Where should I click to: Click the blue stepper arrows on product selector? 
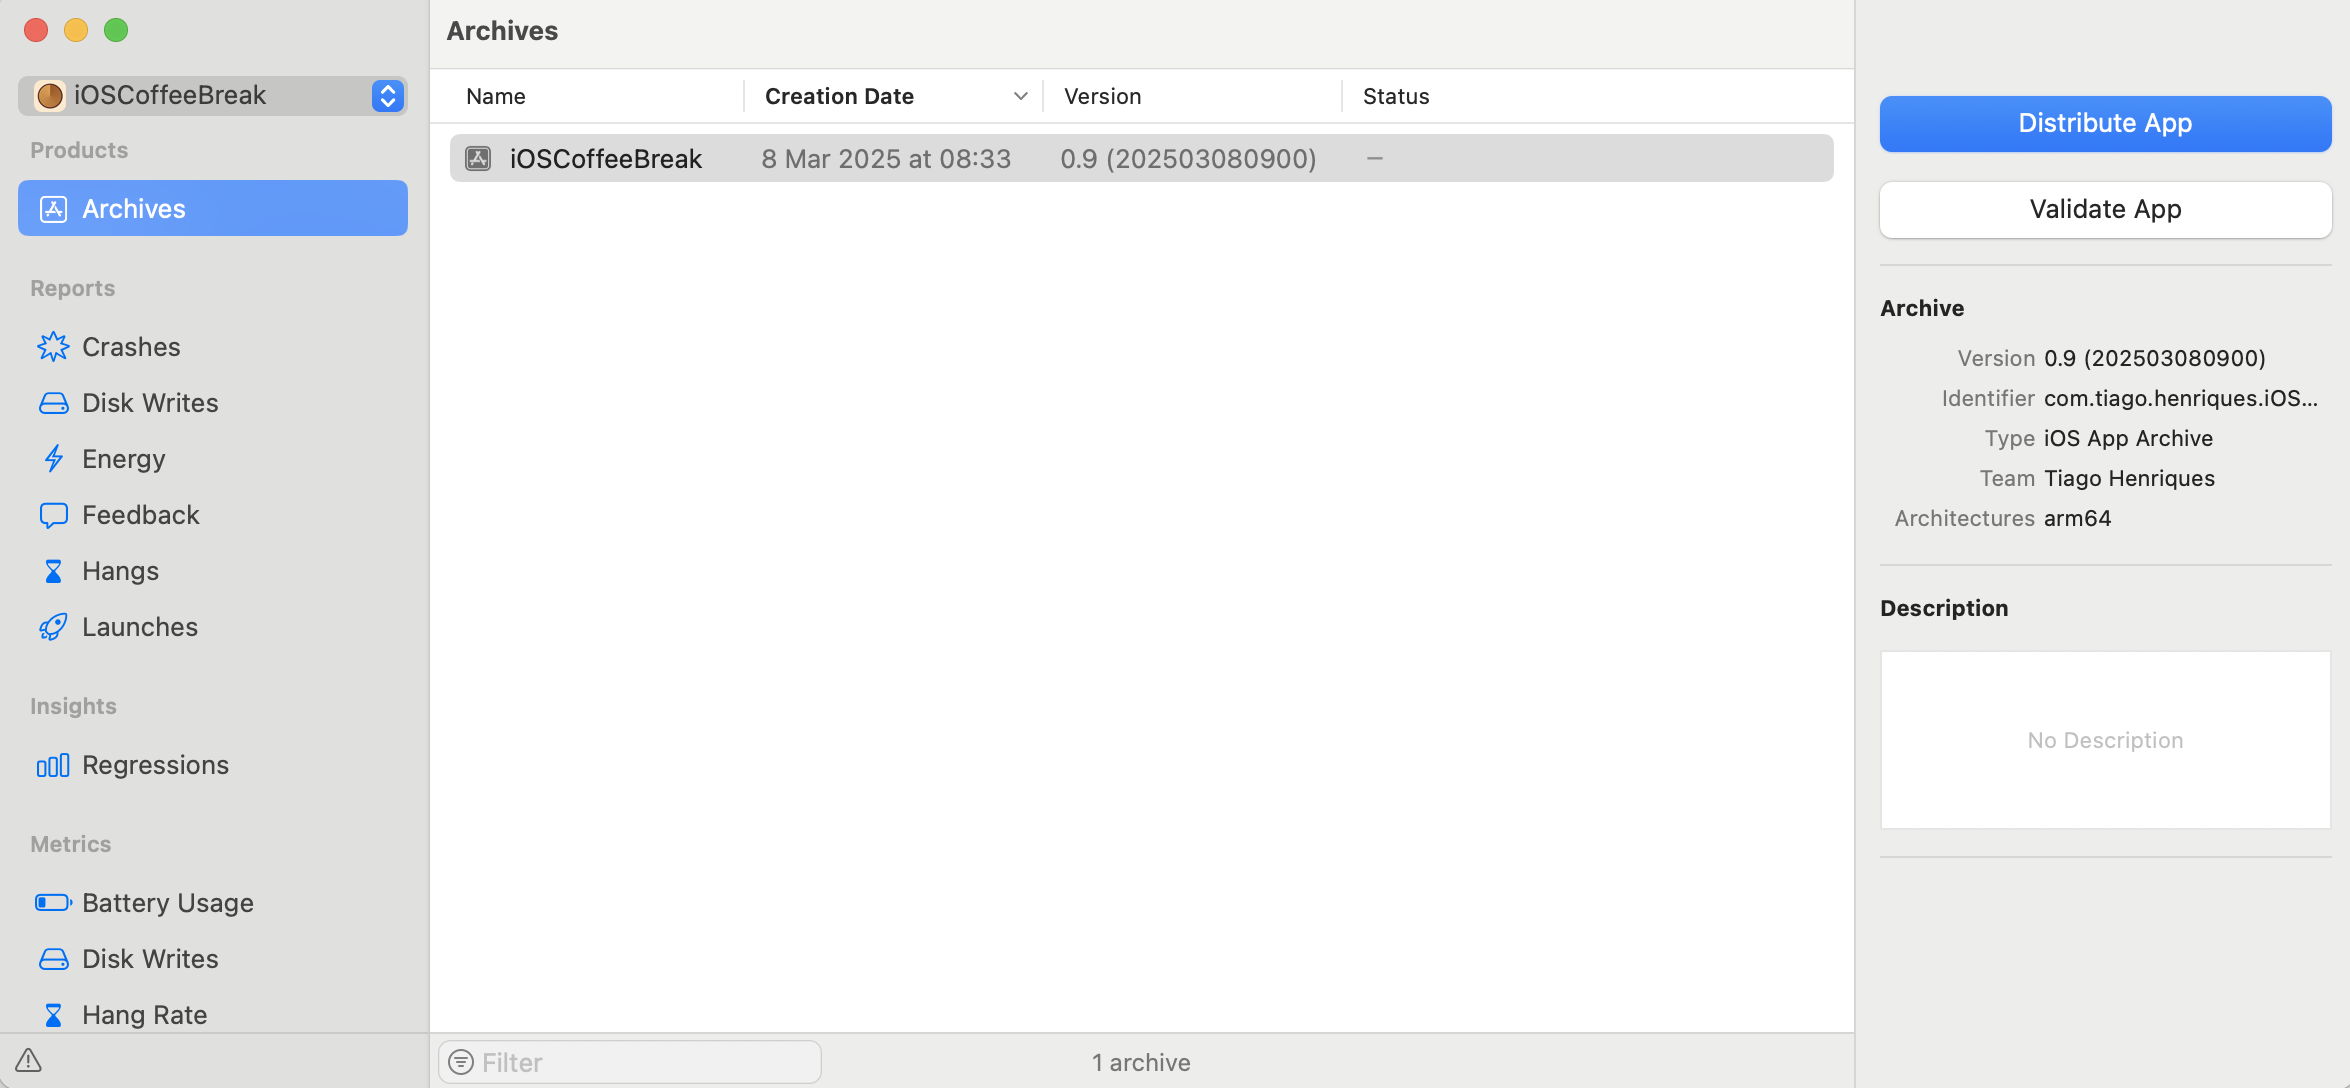[x=387, y=95]
